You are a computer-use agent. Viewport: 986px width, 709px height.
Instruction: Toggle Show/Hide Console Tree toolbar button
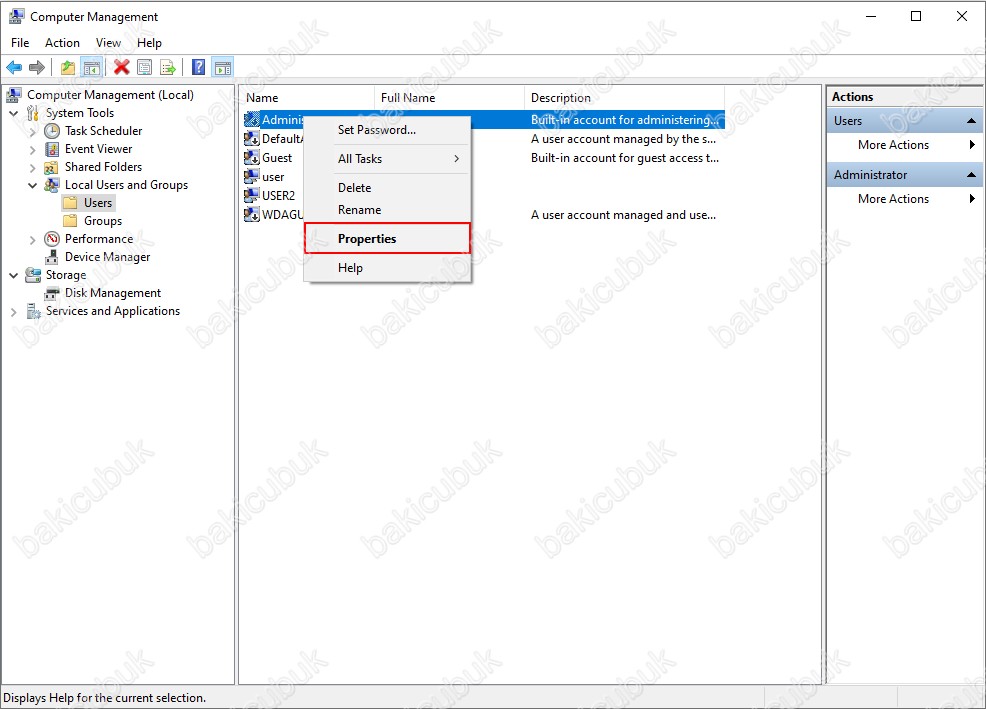tap(92, 67)
